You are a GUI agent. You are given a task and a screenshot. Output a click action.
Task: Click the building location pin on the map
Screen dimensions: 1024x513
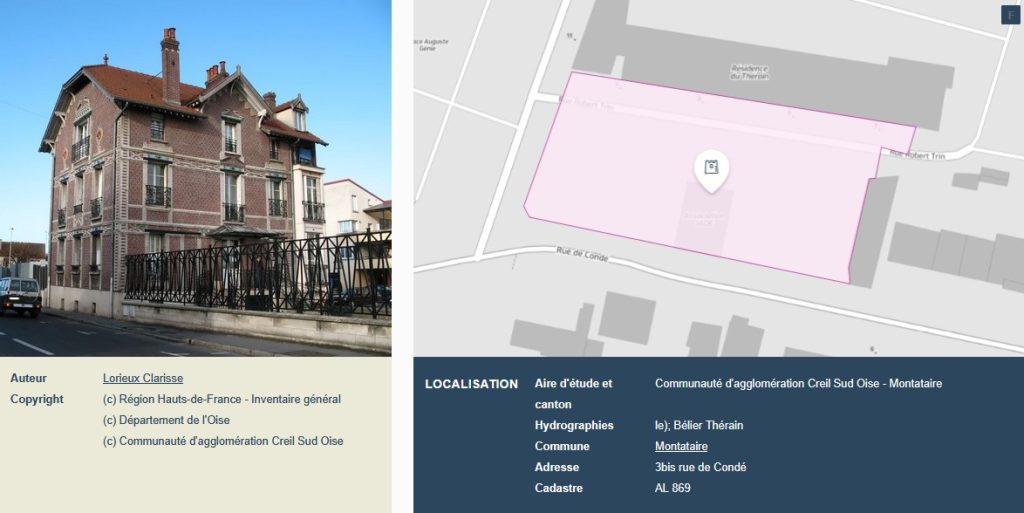pyautogui.click(x=711, y=169)
